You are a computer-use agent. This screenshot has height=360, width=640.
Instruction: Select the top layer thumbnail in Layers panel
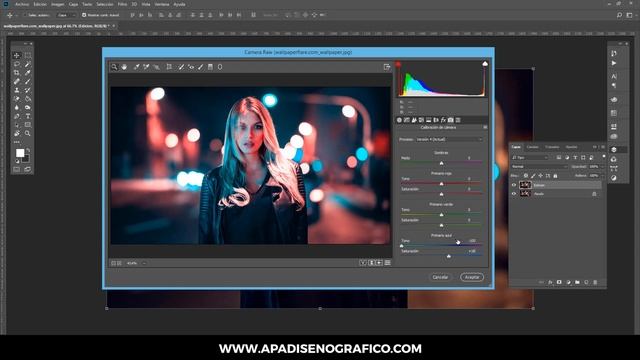(x=525, y=185)
